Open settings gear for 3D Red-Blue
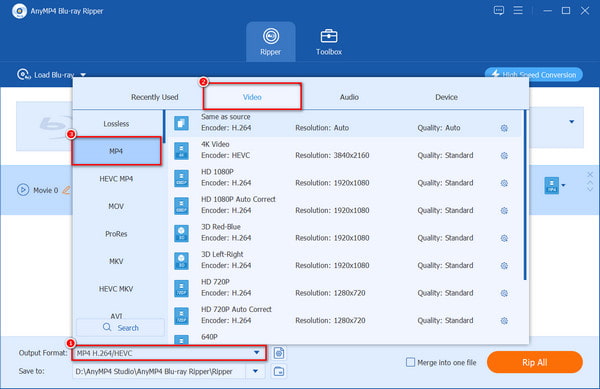This screenshot has height=389, width=600. pos(504,238)
